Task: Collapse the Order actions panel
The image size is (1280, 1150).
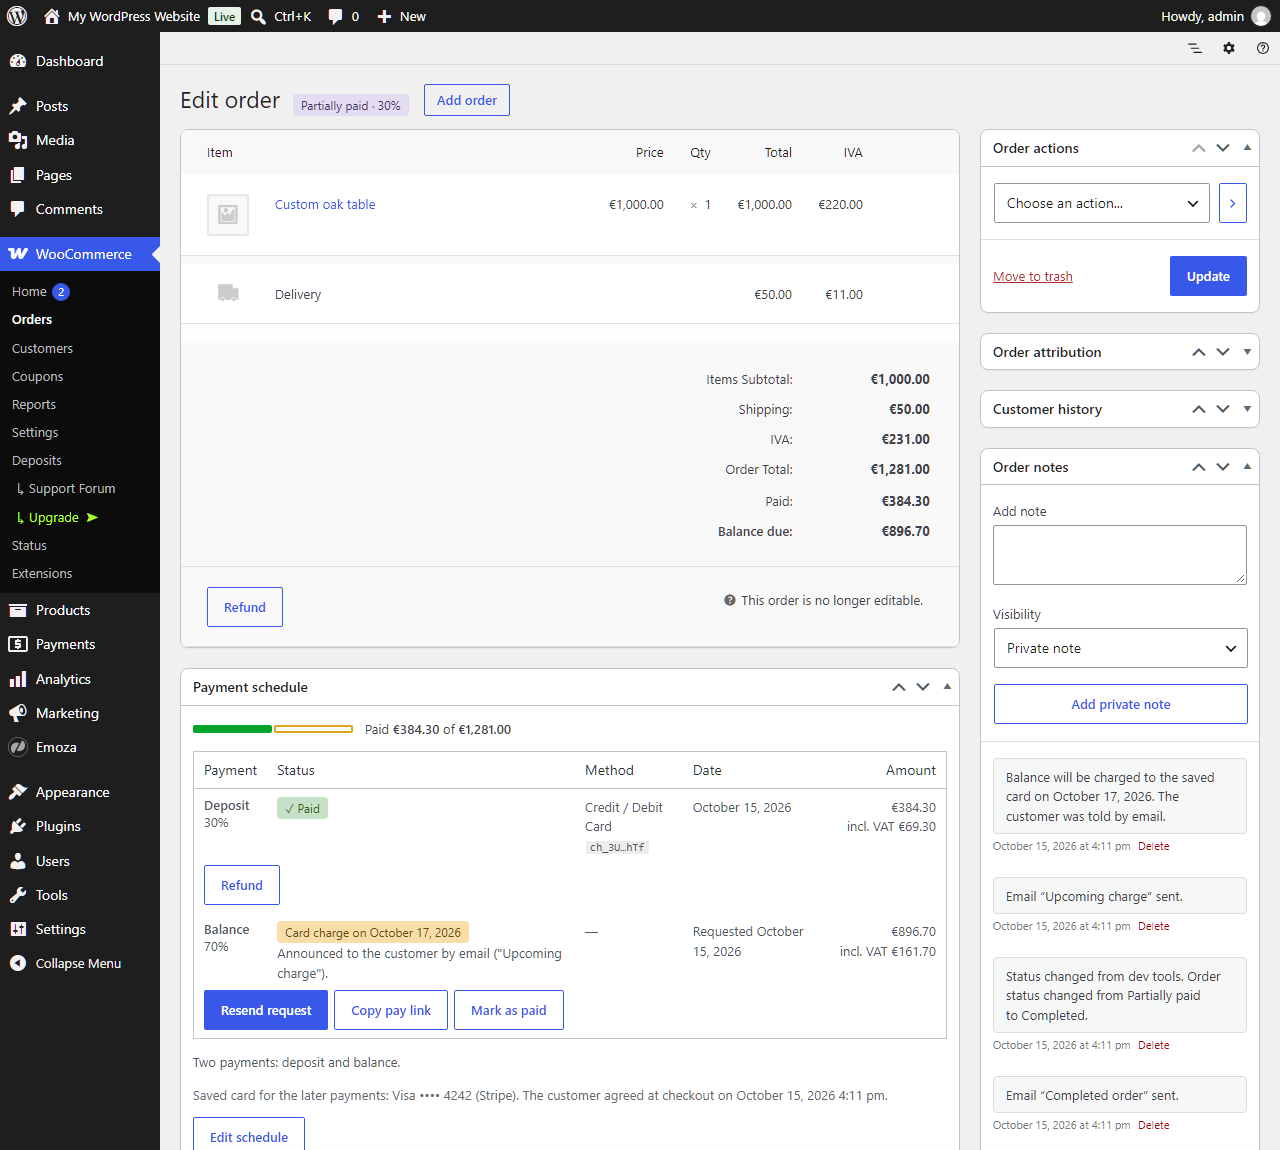Action: (1247, 148)
